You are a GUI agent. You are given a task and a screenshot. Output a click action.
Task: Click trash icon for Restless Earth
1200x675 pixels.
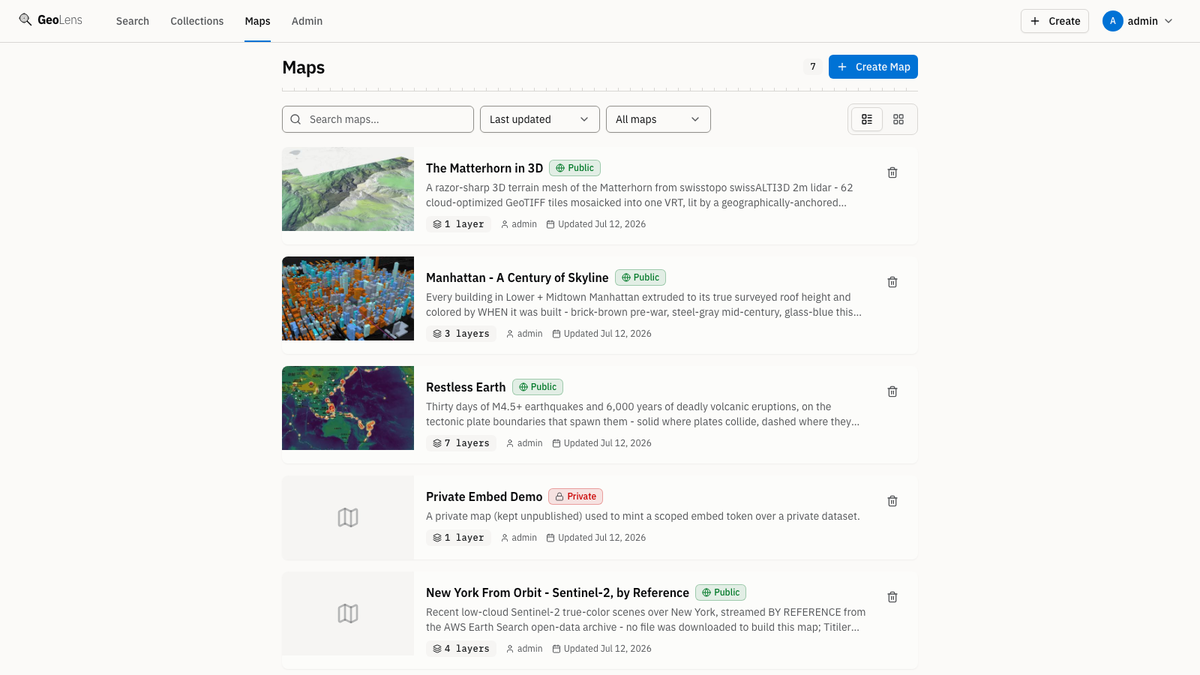[892, 391]
